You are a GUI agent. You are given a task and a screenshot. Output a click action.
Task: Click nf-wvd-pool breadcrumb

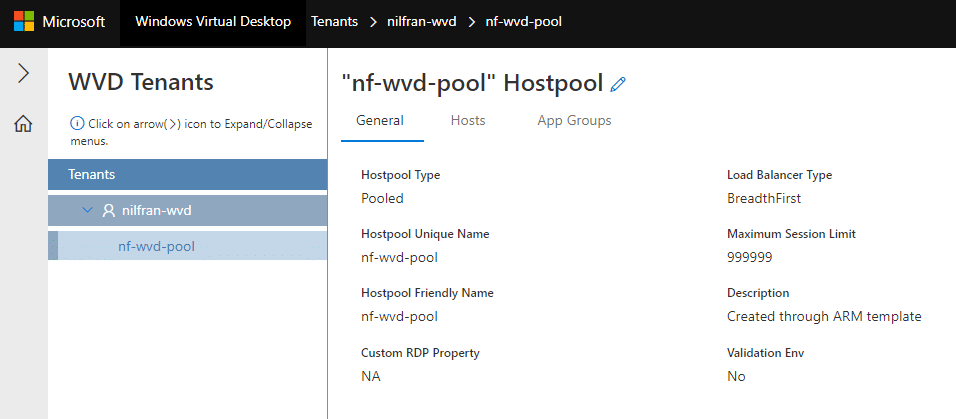point(524,22)
